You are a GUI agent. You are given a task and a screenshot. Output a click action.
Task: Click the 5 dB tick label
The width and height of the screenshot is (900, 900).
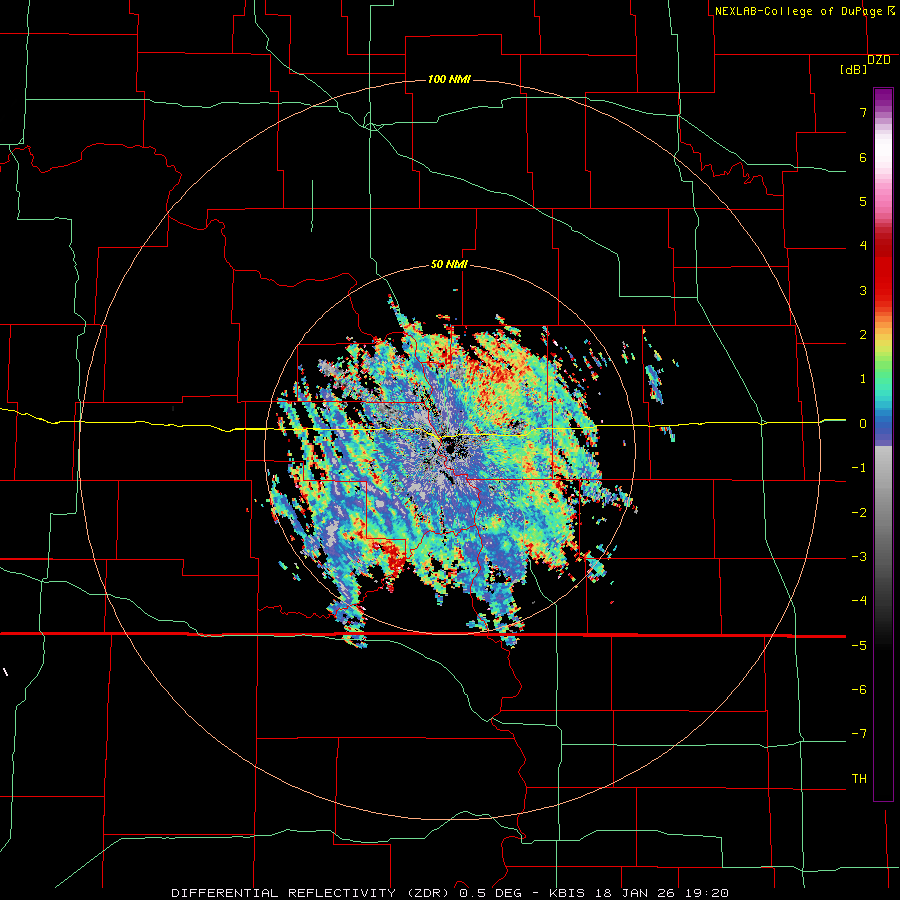click(863, 201)
